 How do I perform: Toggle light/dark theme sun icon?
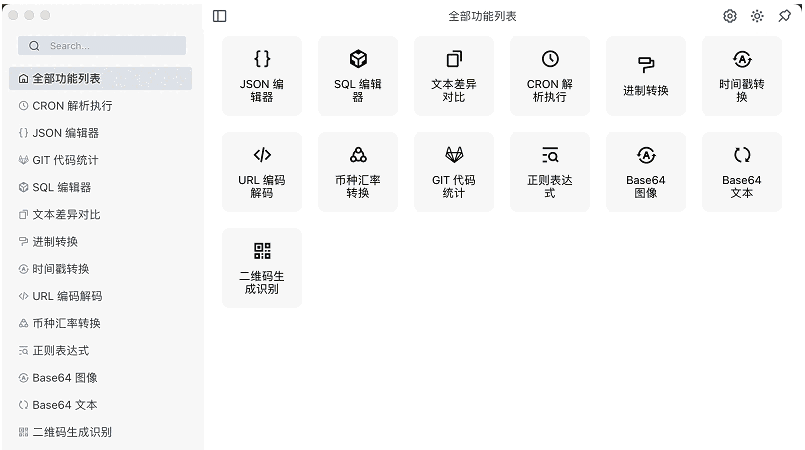click(757, 16)
